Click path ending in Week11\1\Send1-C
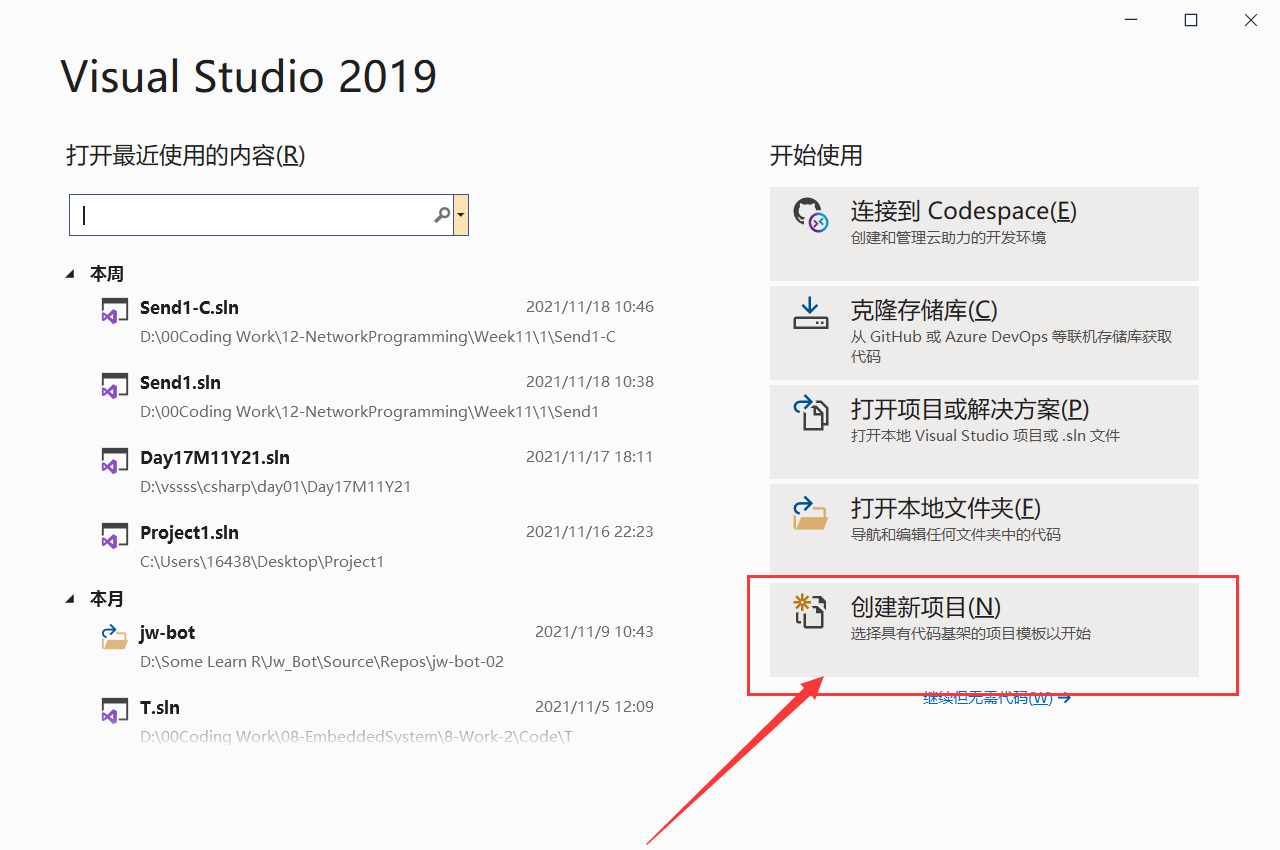Screen dimensions: 1280x850 (378, 337)
